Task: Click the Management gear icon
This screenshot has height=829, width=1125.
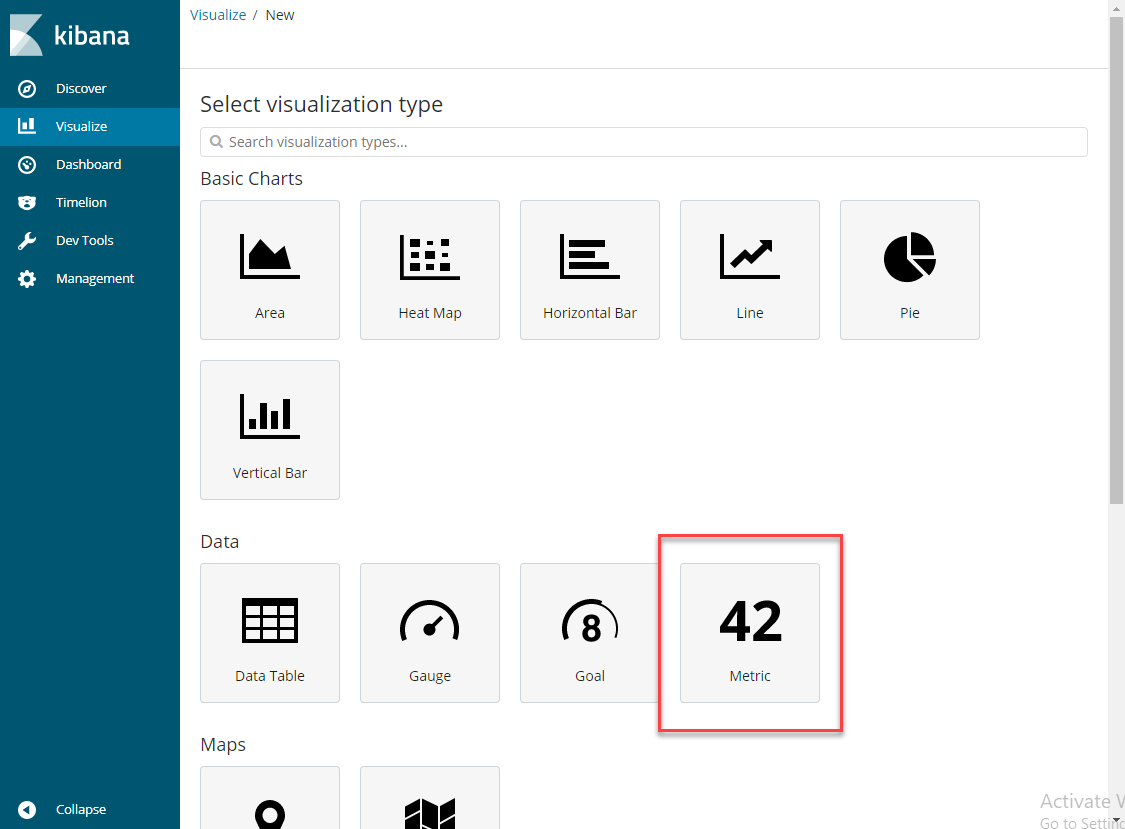Action: [27, 278]
